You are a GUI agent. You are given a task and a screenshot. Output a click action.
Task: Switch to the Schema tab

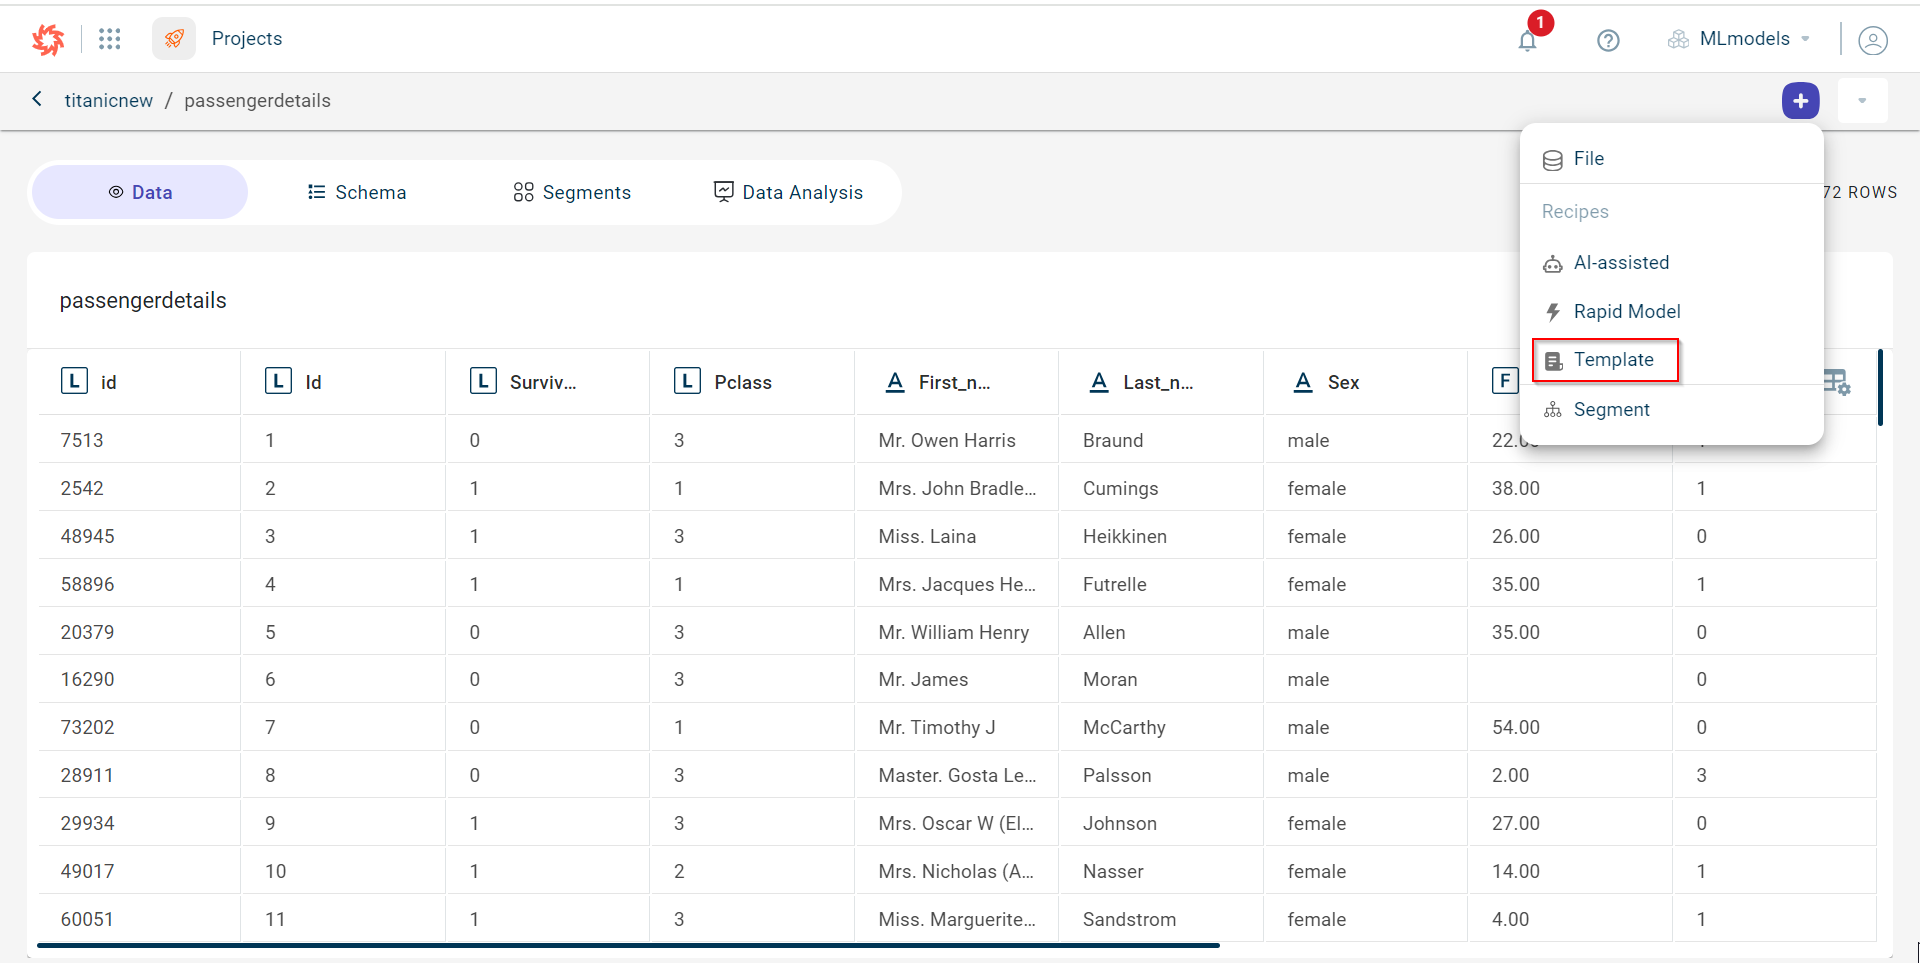pos(357,192)
